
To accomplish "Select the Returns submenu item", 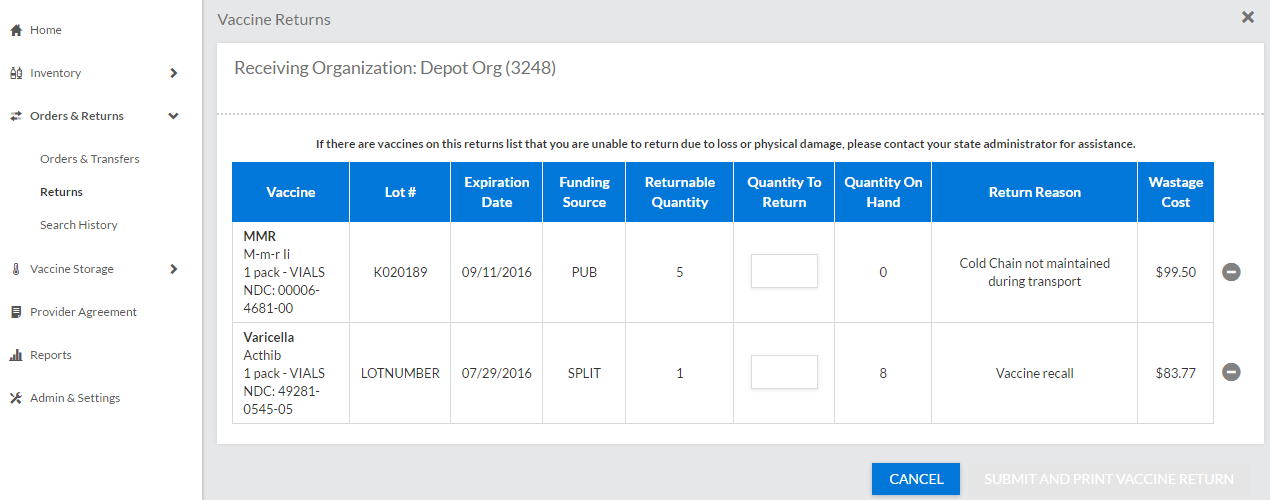I will coord(61,192).
